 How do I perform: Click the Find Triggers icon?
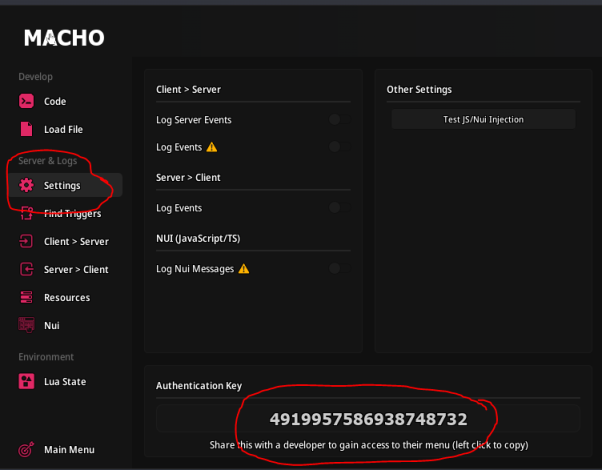pyautogui.click(x=26, y=213)
